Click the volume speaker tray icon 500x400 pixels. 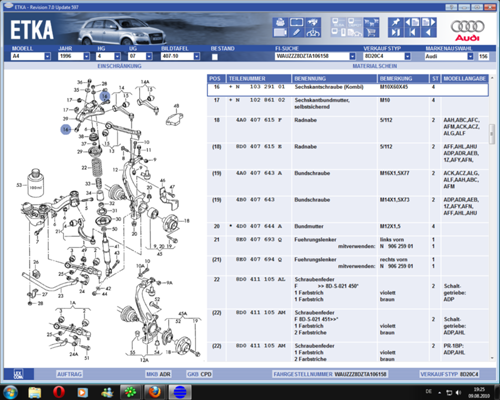458,392
